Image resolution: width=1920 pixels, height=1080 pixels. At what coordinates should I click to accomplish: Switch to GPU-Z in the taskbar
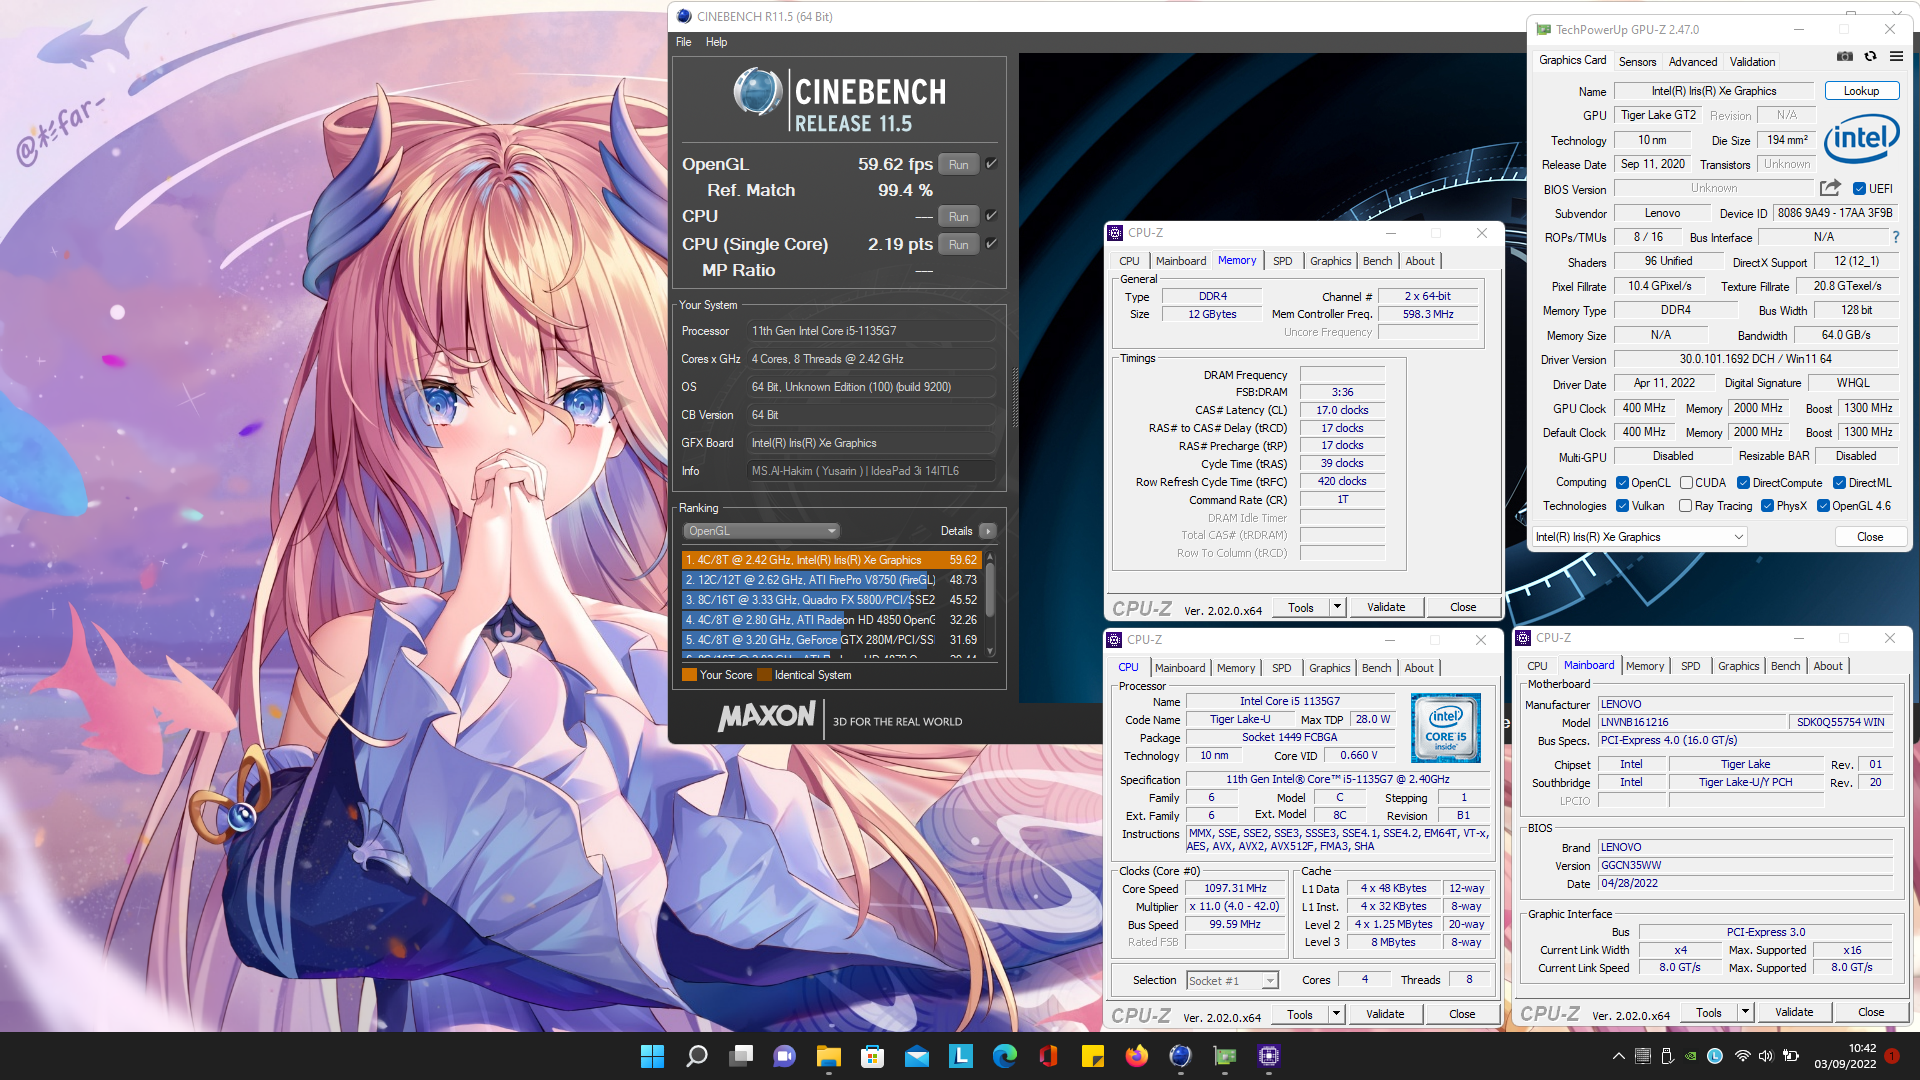click(1225, 1056)
